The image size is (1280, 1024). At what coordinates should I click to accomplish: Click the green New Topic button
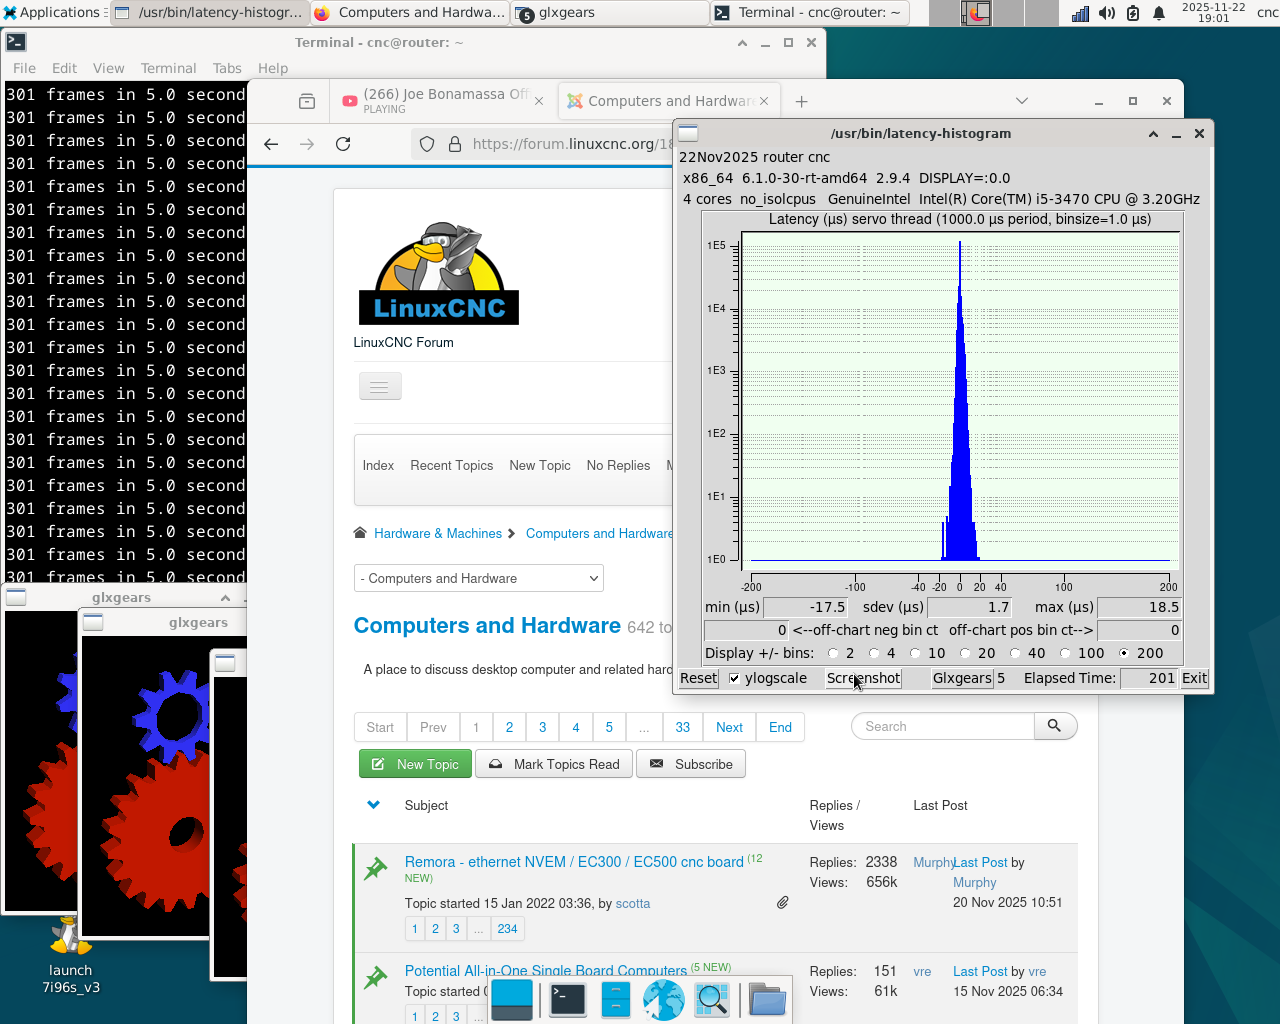point(415,764)
